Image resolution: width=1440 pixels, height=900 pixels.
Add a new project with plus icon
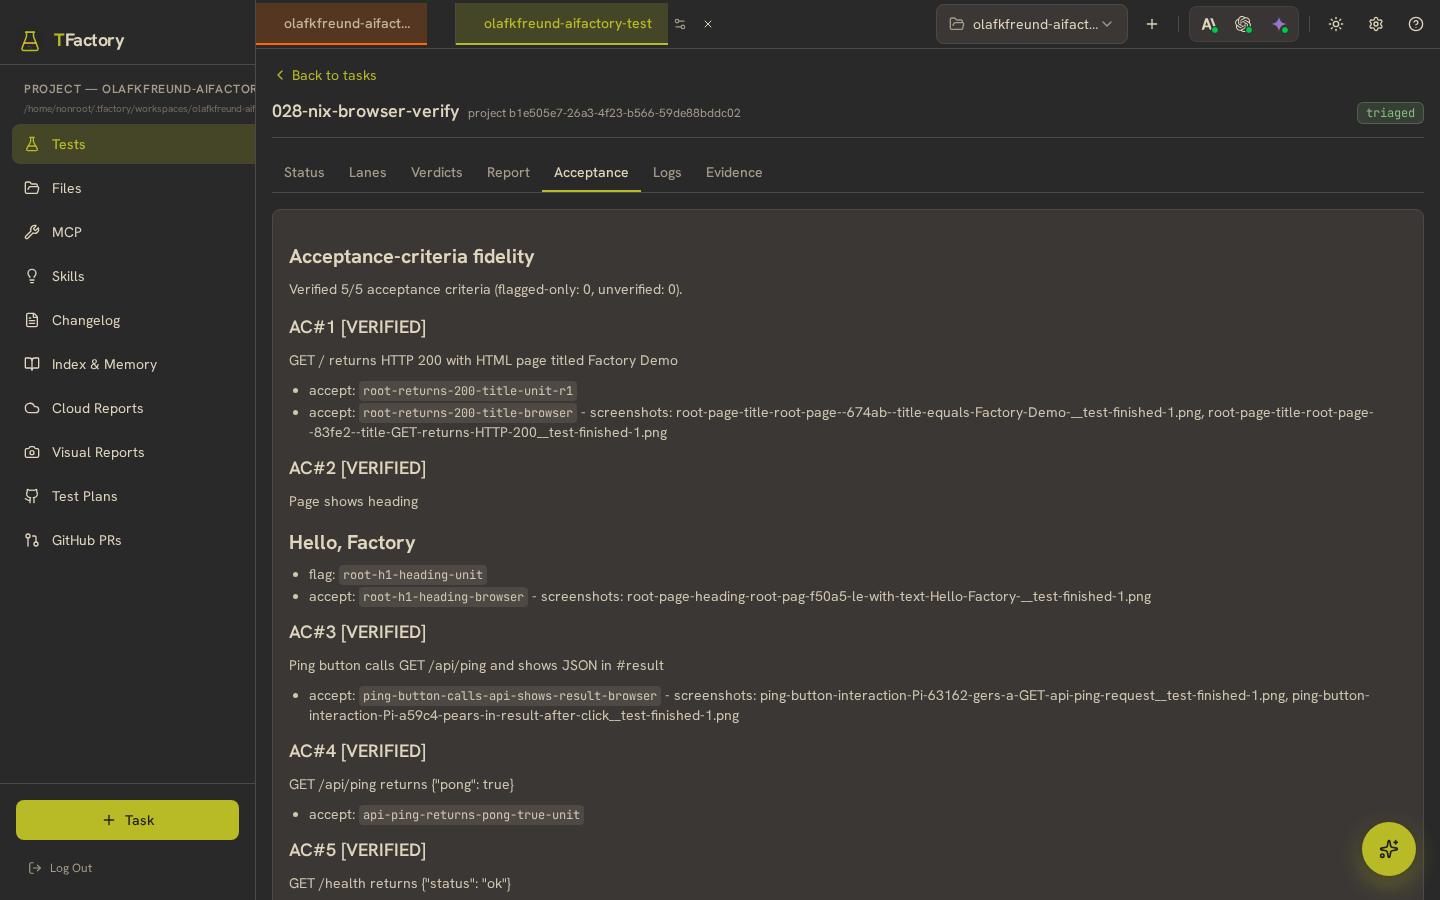point(1152,24)
